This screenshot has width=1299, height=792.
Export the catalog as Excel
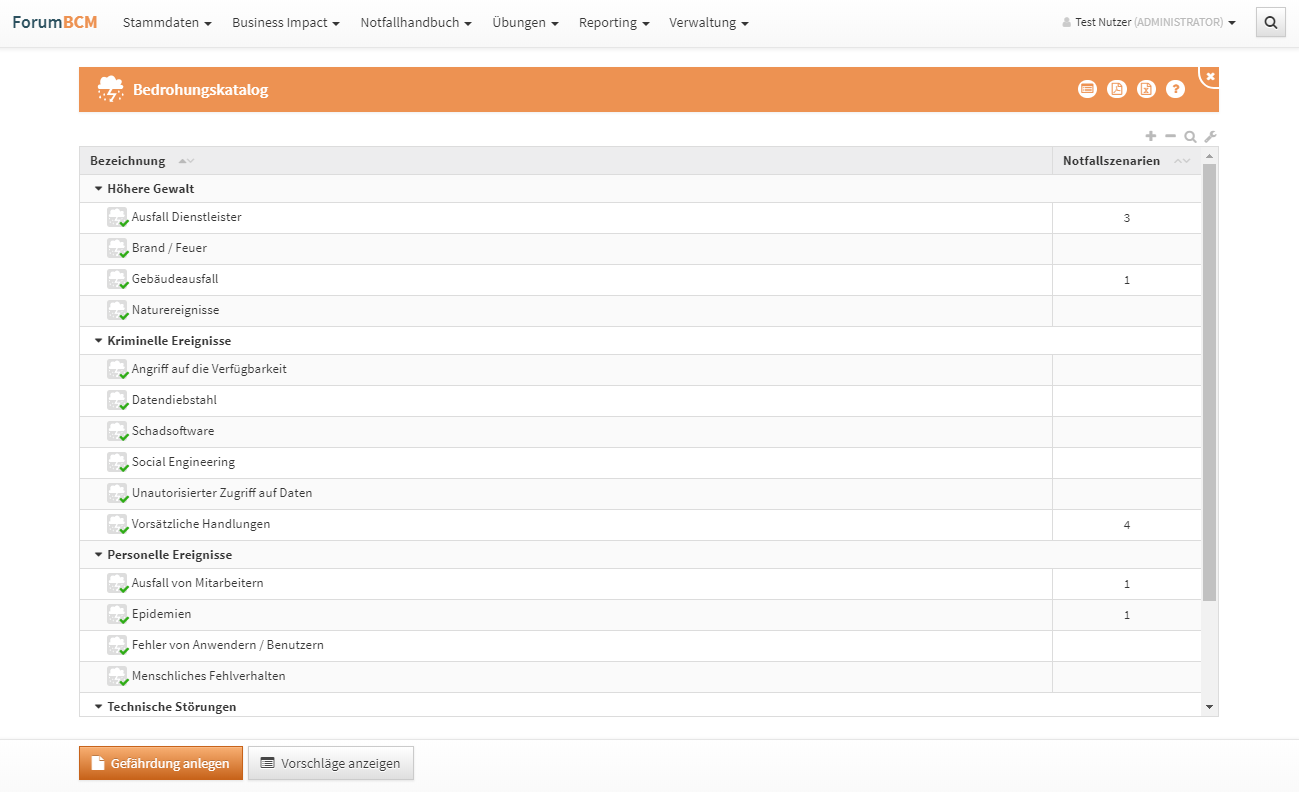[x=1146, y=89]
